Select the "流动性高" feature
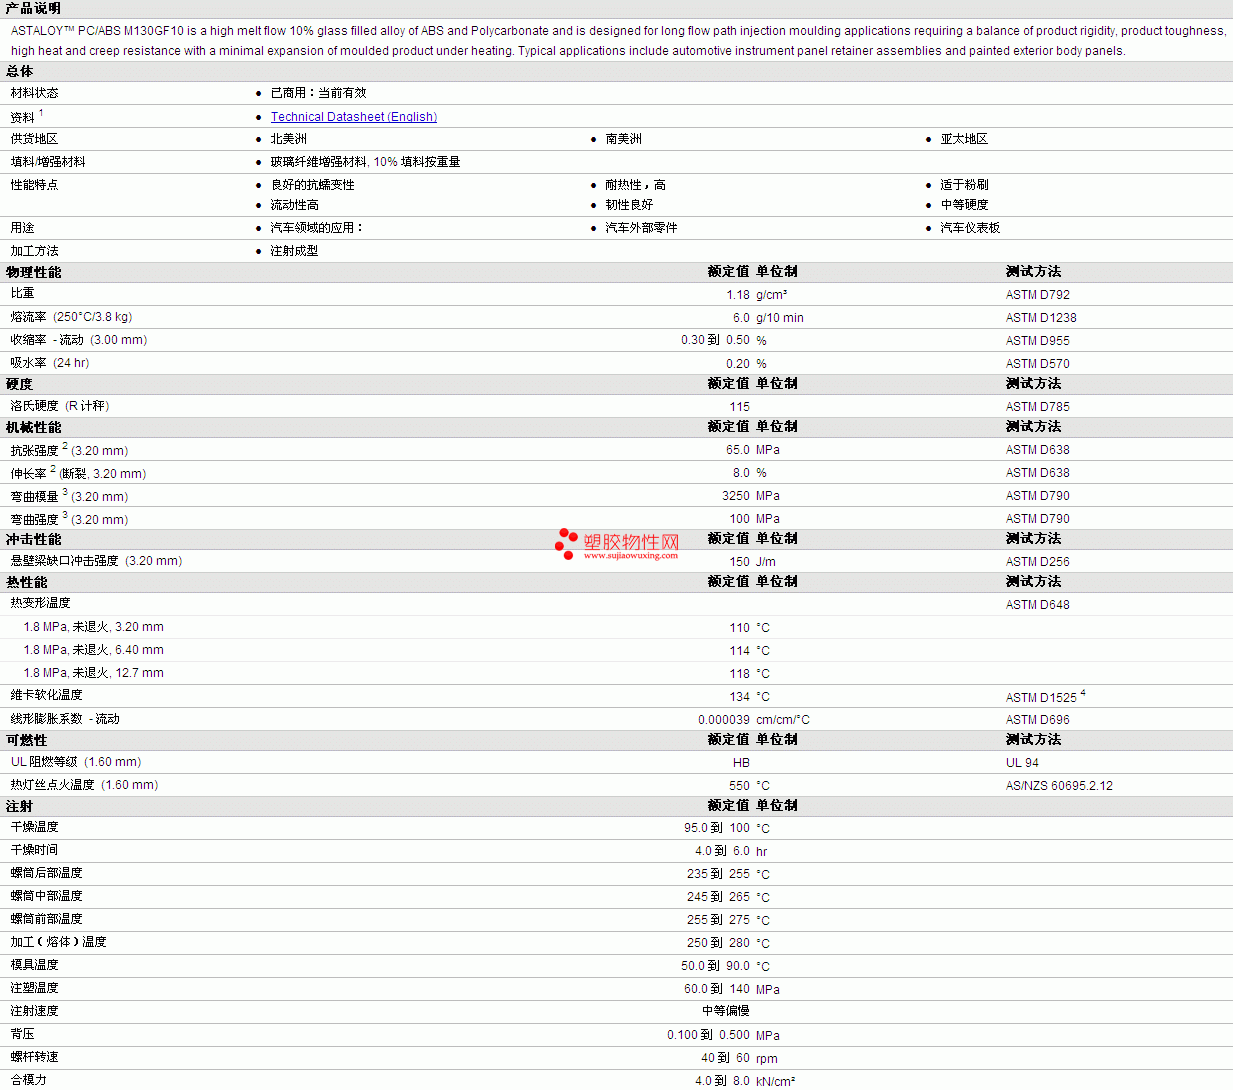 [x=295, y=205]
